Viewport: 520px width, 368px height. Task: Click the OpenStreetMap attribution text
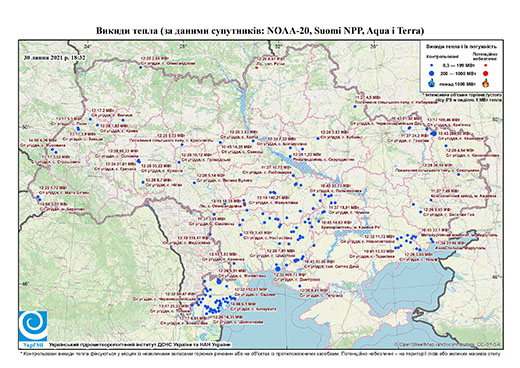[x=447, y=344]
